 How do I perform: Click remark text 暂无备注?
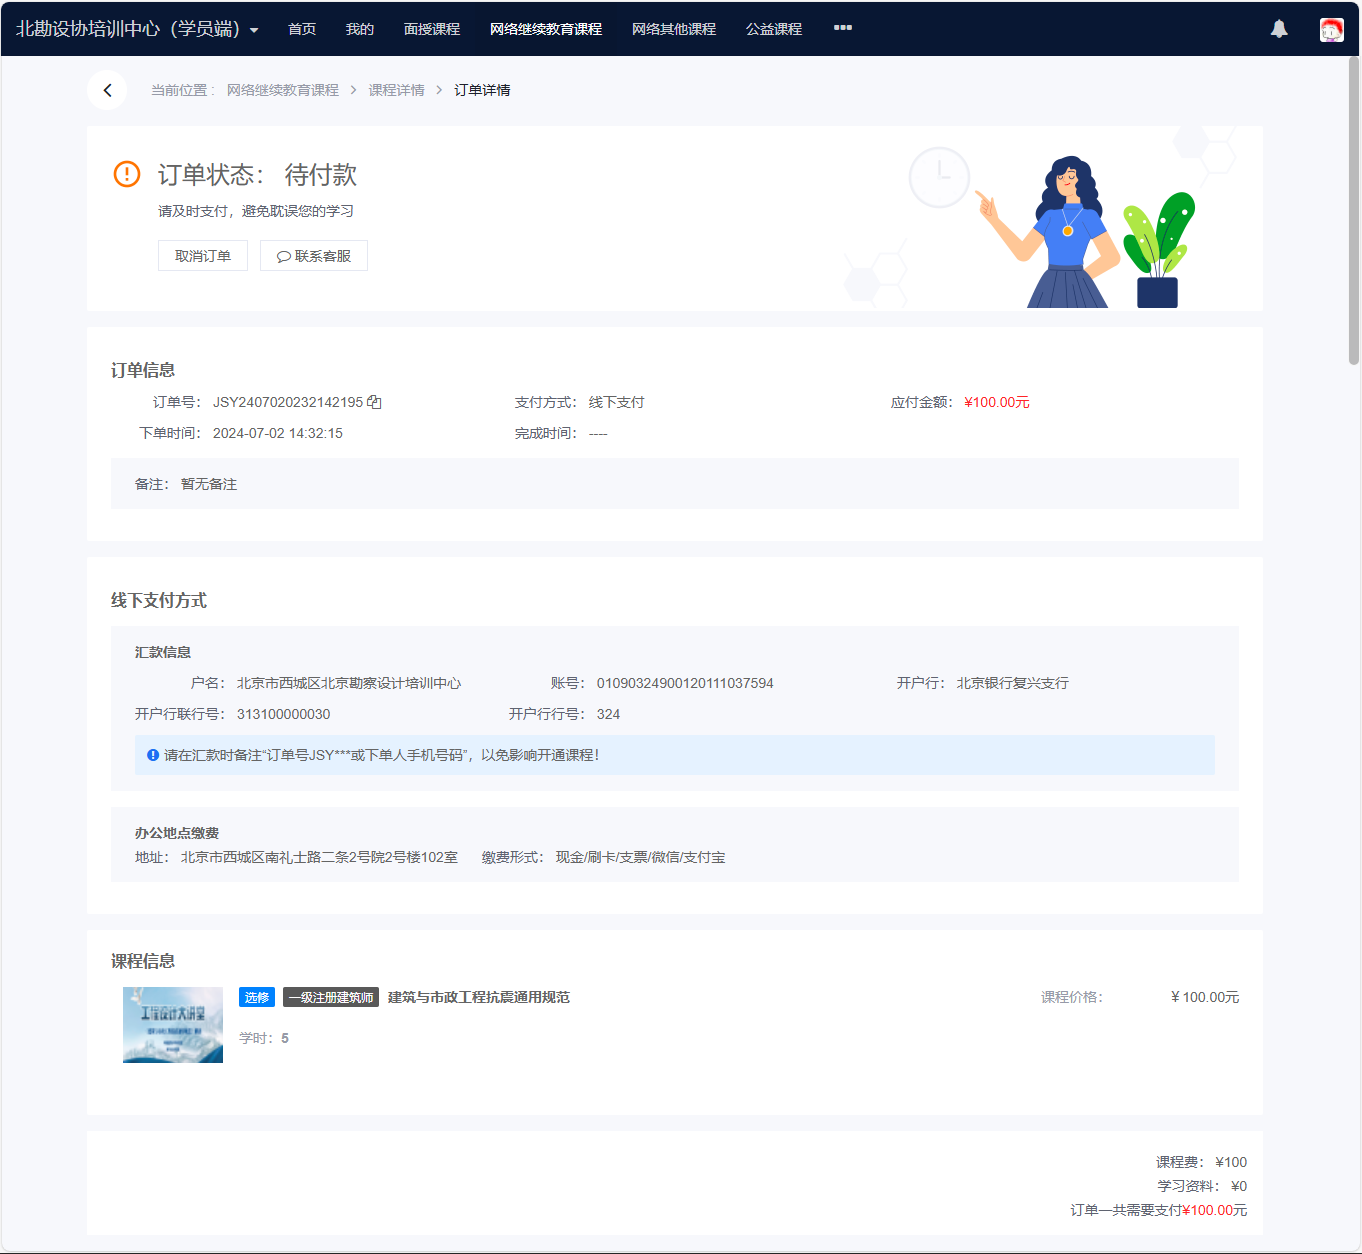point(209,484)
